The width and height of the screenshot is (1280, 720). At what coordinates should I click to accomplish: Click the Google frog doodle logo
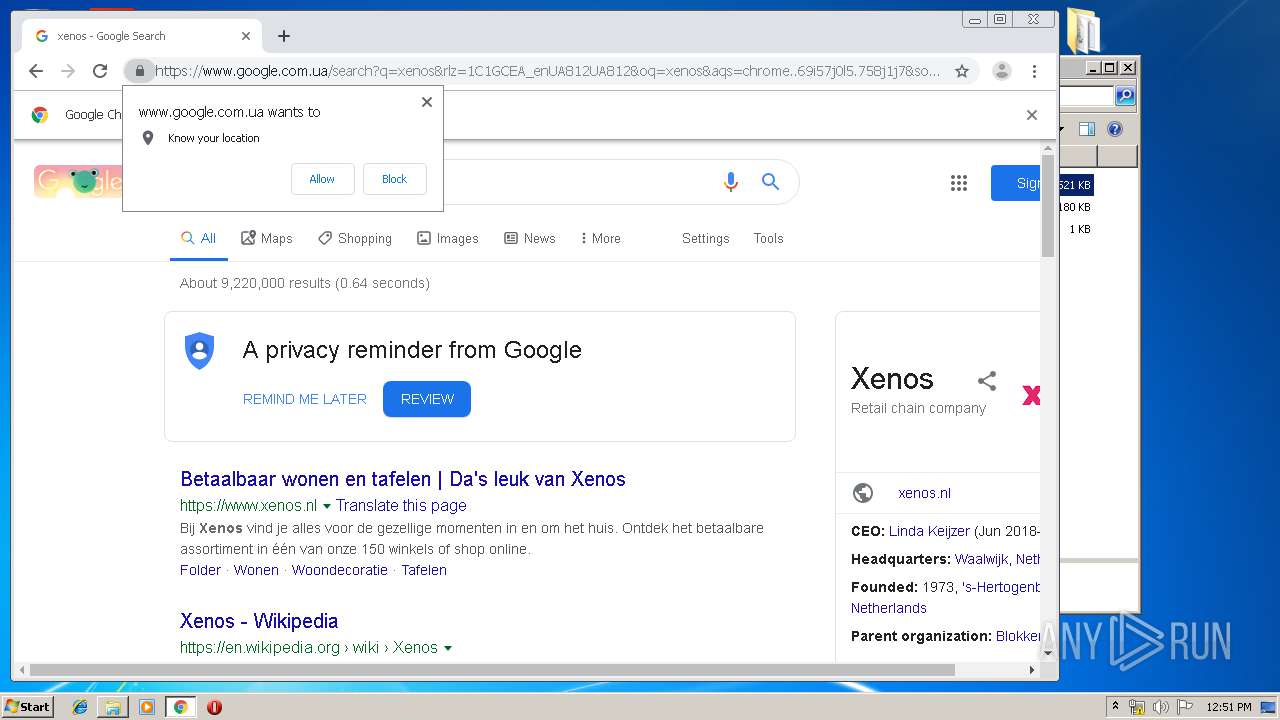tap(78, 182)
